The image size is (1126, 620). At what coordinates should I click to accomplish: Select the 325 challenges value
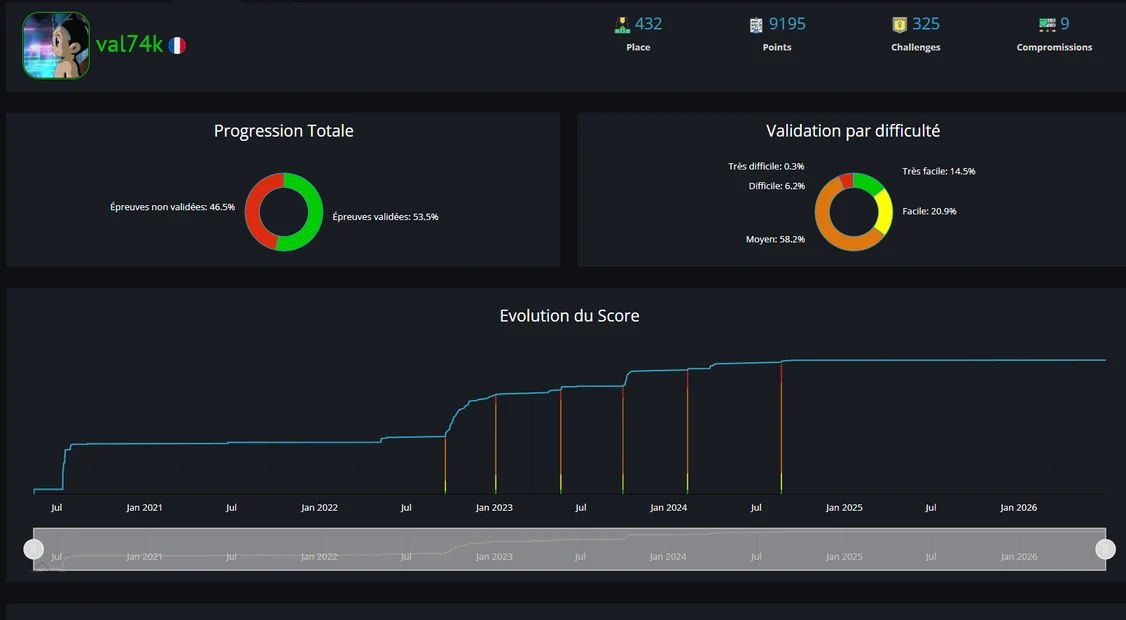pos(926,24)
